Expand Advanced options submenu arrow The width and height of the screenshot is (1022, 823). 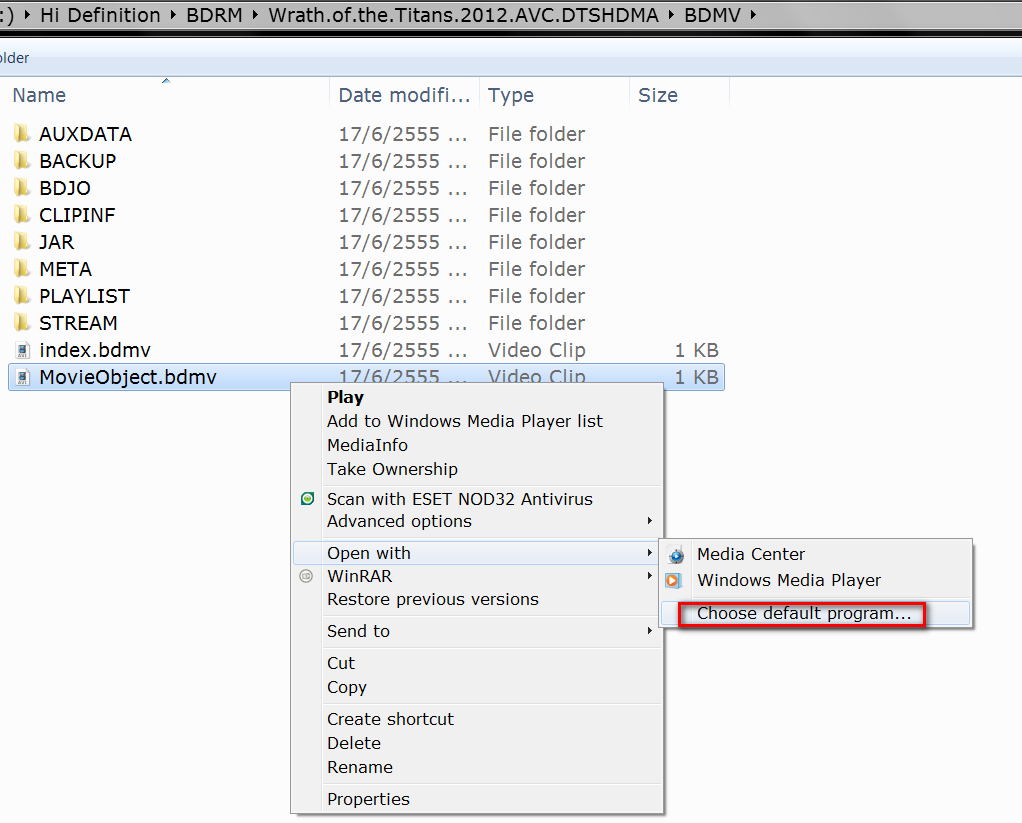point(650,521)
